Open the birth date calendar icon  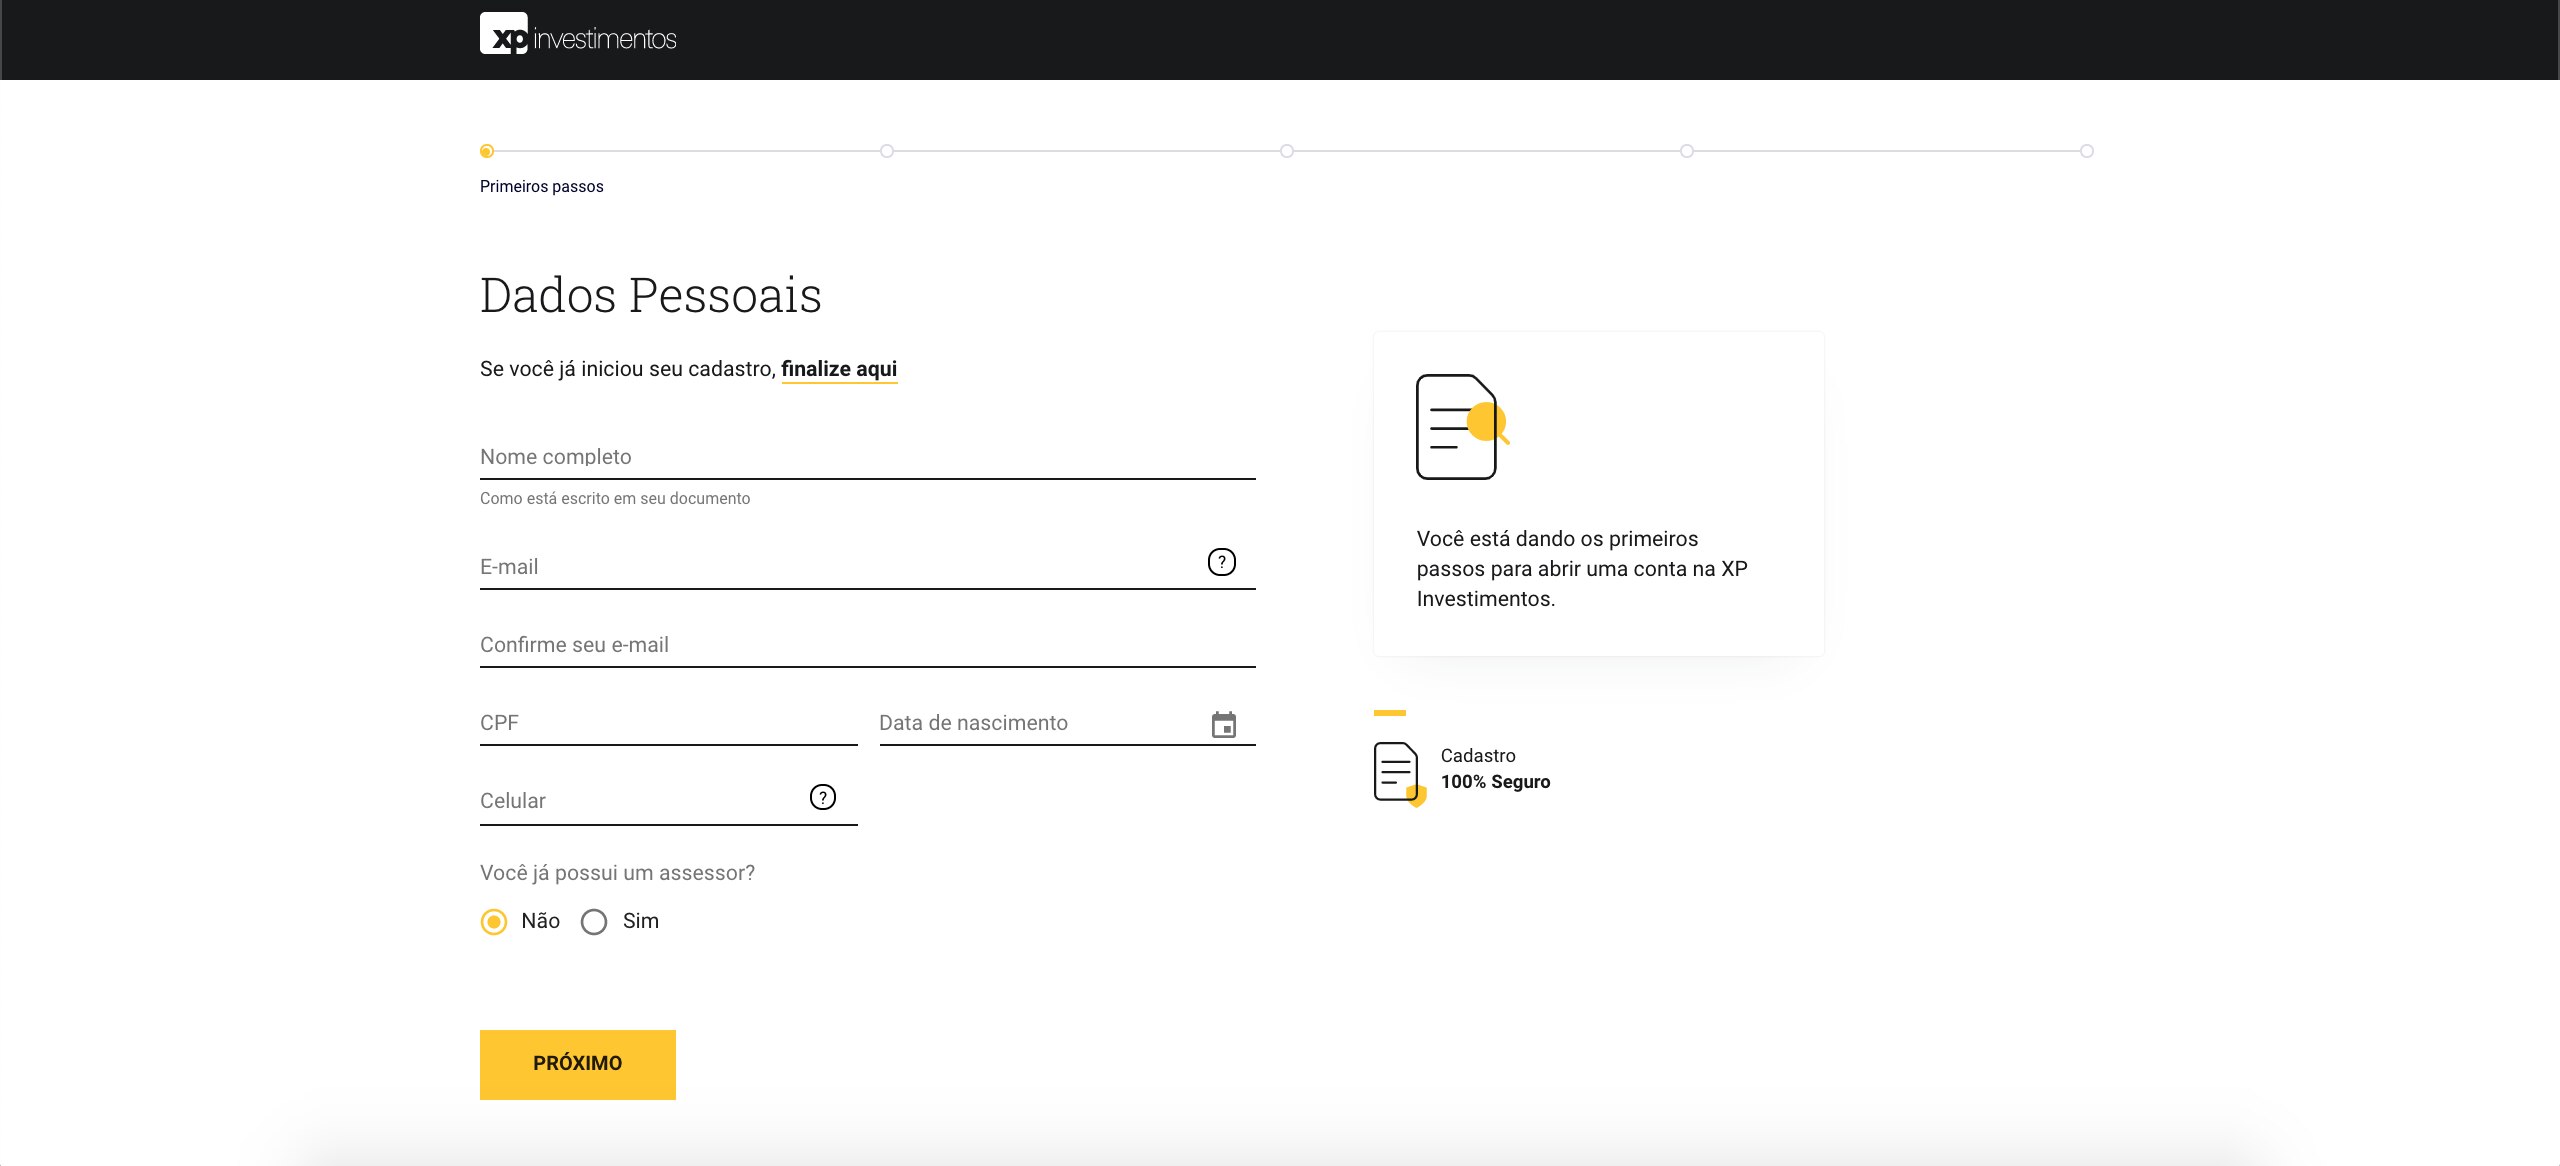click(1223, 725)
